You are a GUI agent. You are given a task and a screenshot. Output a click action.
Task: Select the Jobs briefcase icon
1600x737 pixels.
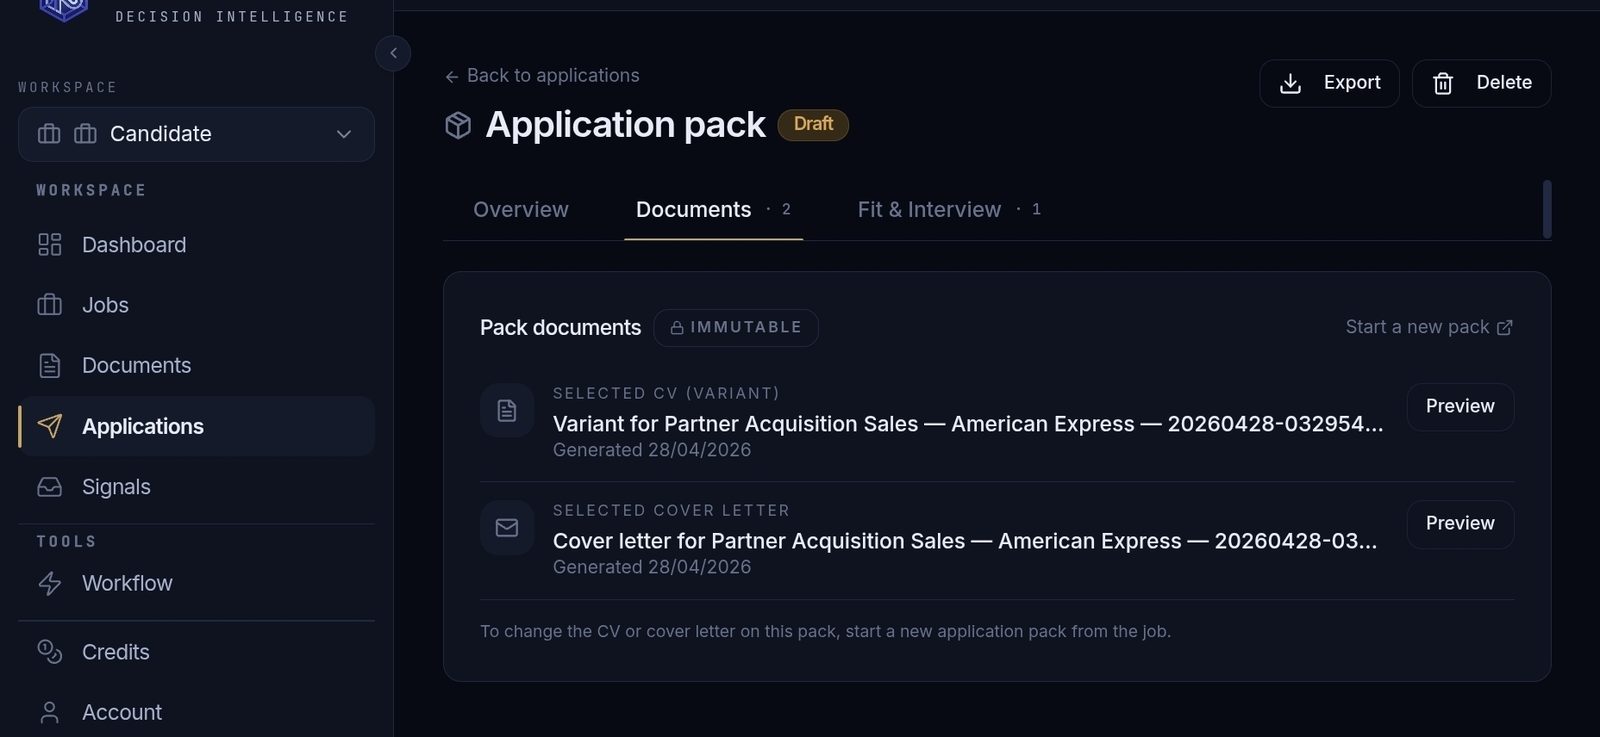tap(50, 305)
